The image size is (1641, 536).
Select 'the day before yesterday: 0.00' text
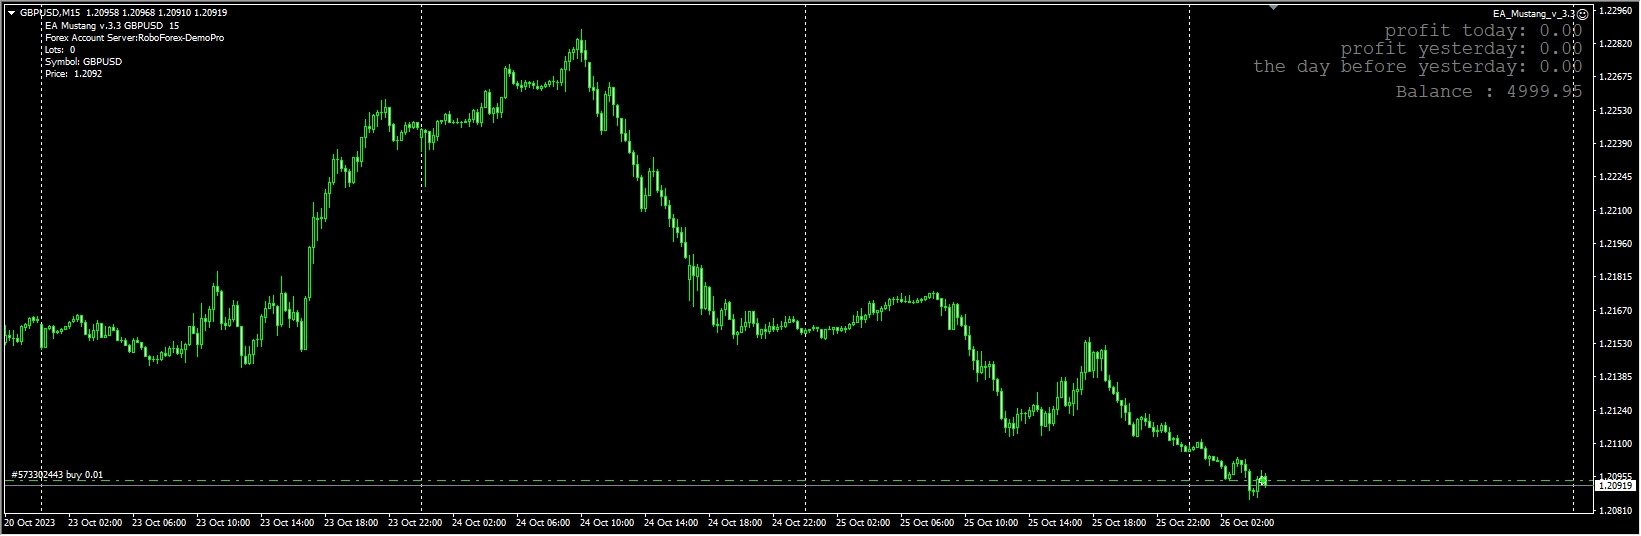(1417, 67)
